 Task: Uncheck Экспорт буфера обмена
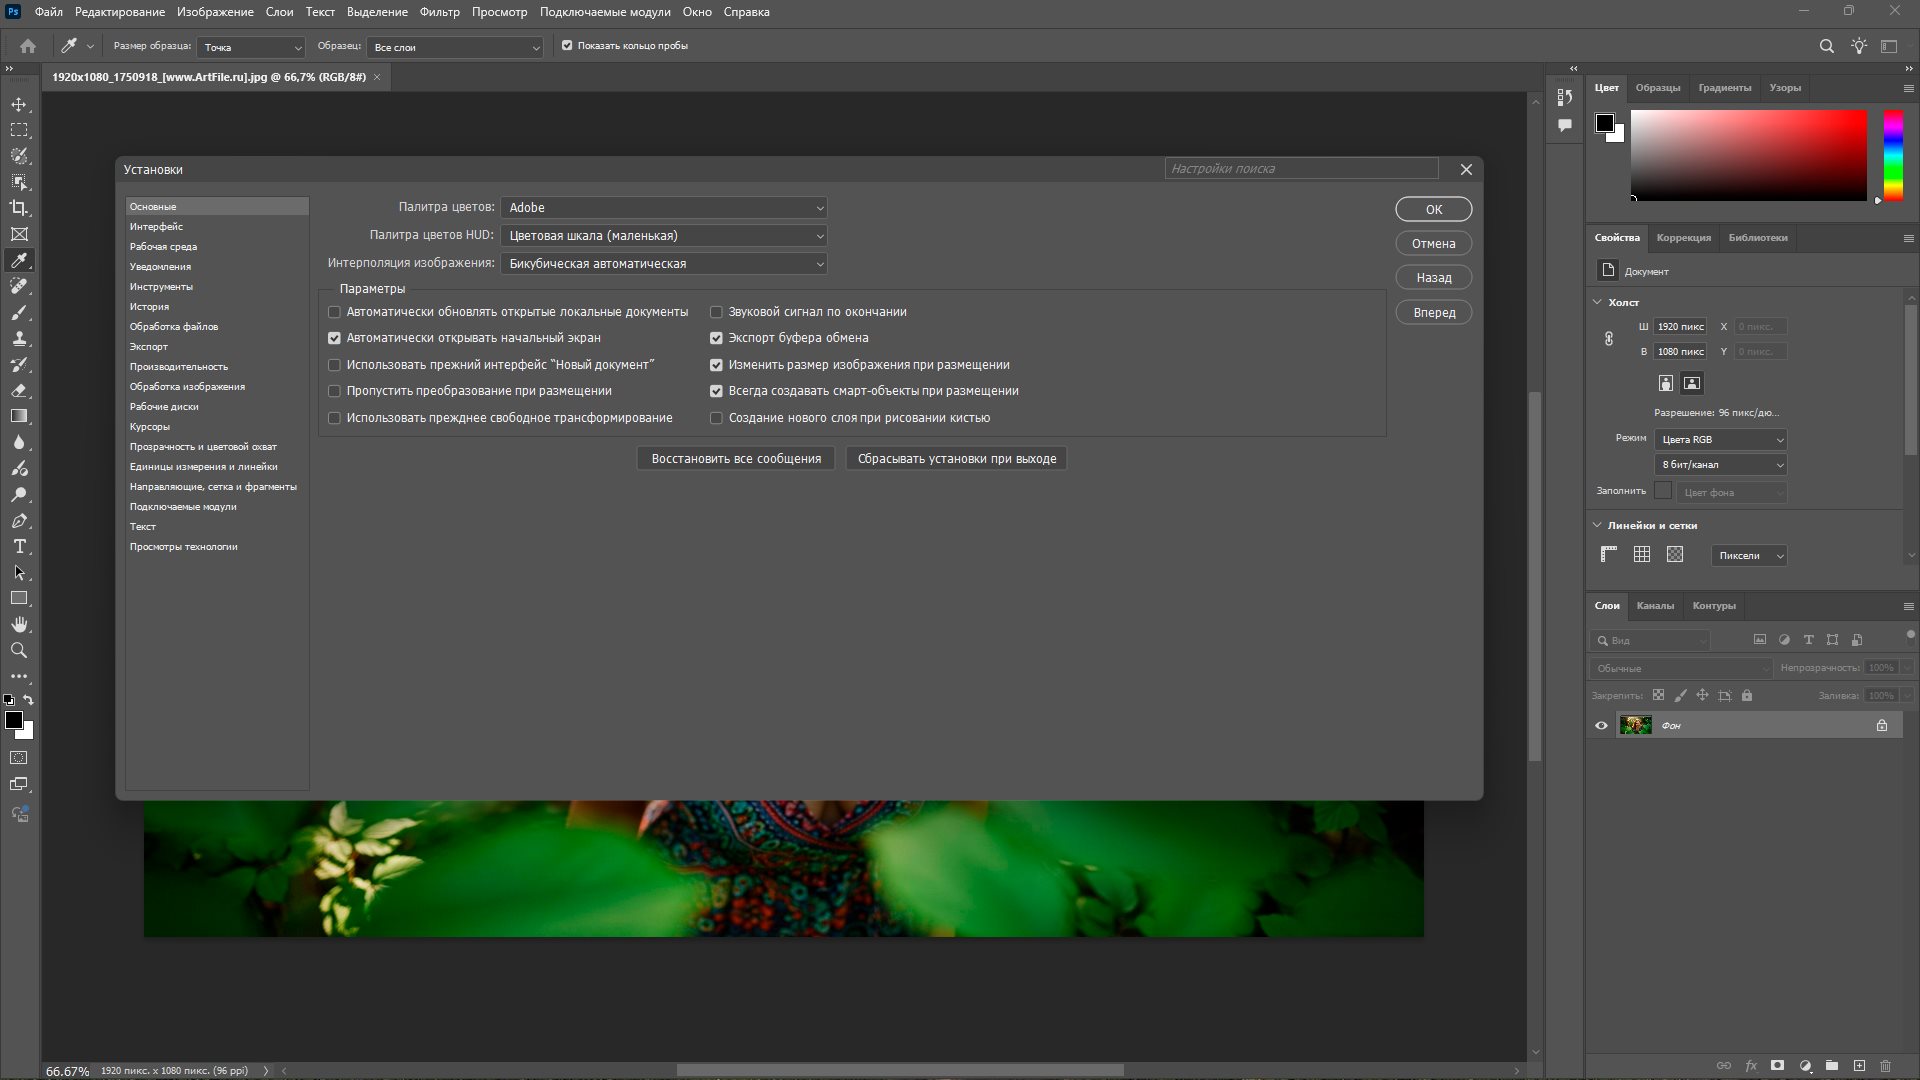pos(716,338)
